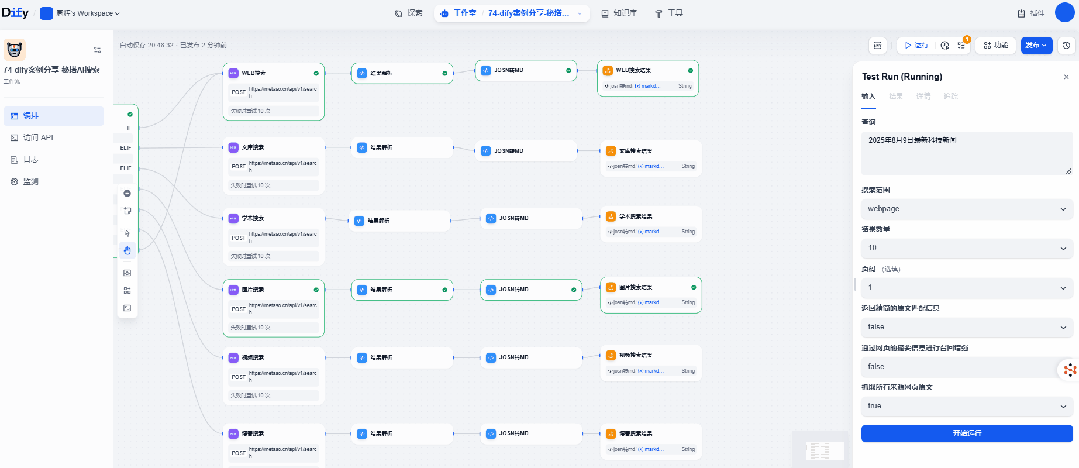
Task: Open the 功能 features panel button
Action: [996, 45]
